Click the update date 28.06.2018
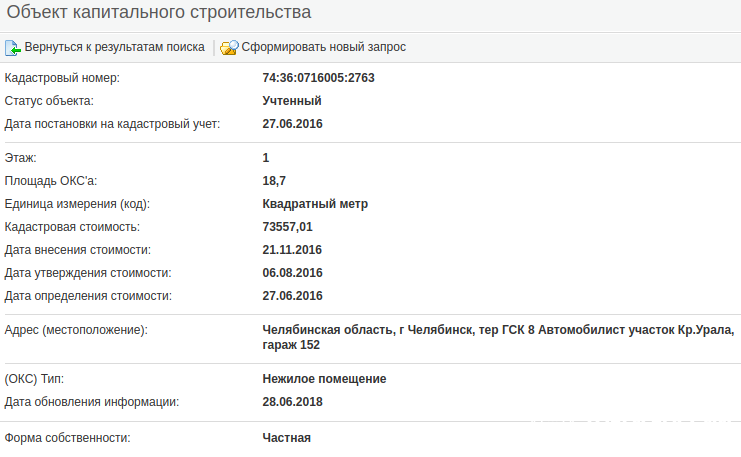The width and height of the screenshot is (741, 457). click(x=293, y=402)
